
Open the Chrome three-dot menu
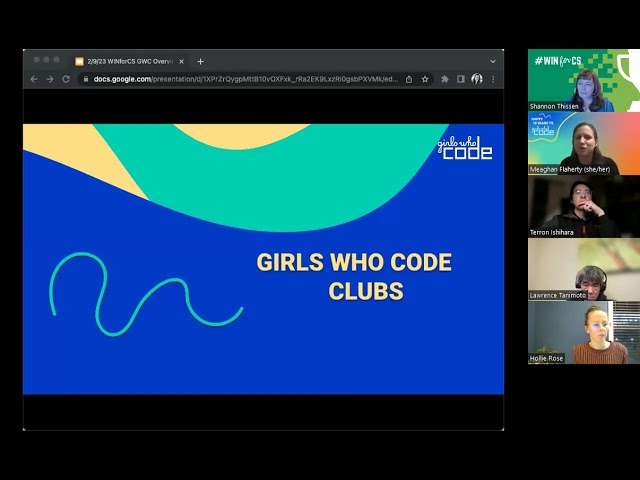pyautogui.click(x=493, y=79)
